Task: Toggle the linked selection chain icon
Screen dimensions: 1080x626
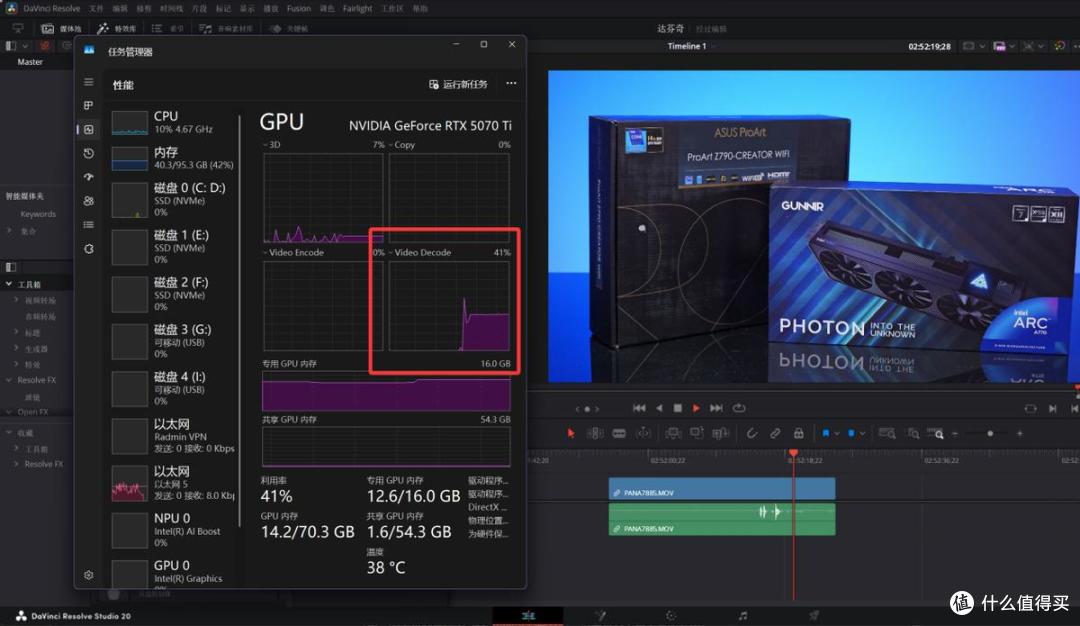Action: pyautogui.click(x=775, y=433)
